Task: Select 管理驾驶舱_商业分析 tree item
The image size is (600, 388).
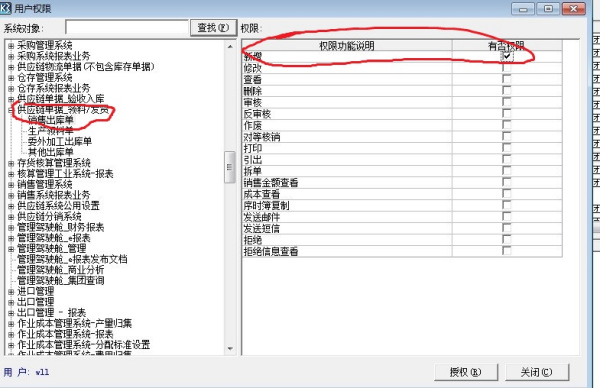Action: 60,270
